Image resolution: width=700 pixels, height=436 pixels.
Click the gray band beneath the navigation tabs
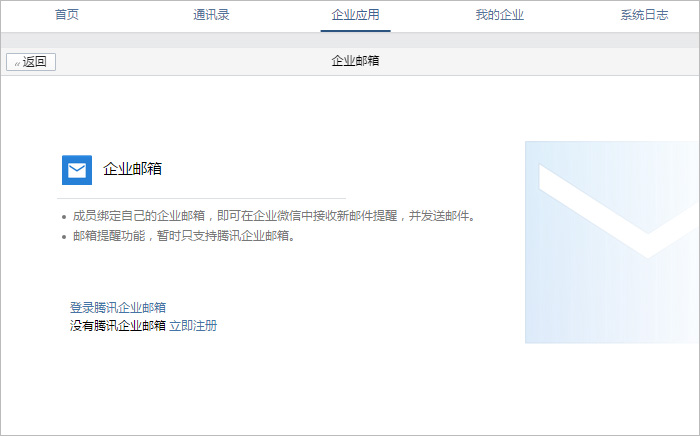(350, 40)
